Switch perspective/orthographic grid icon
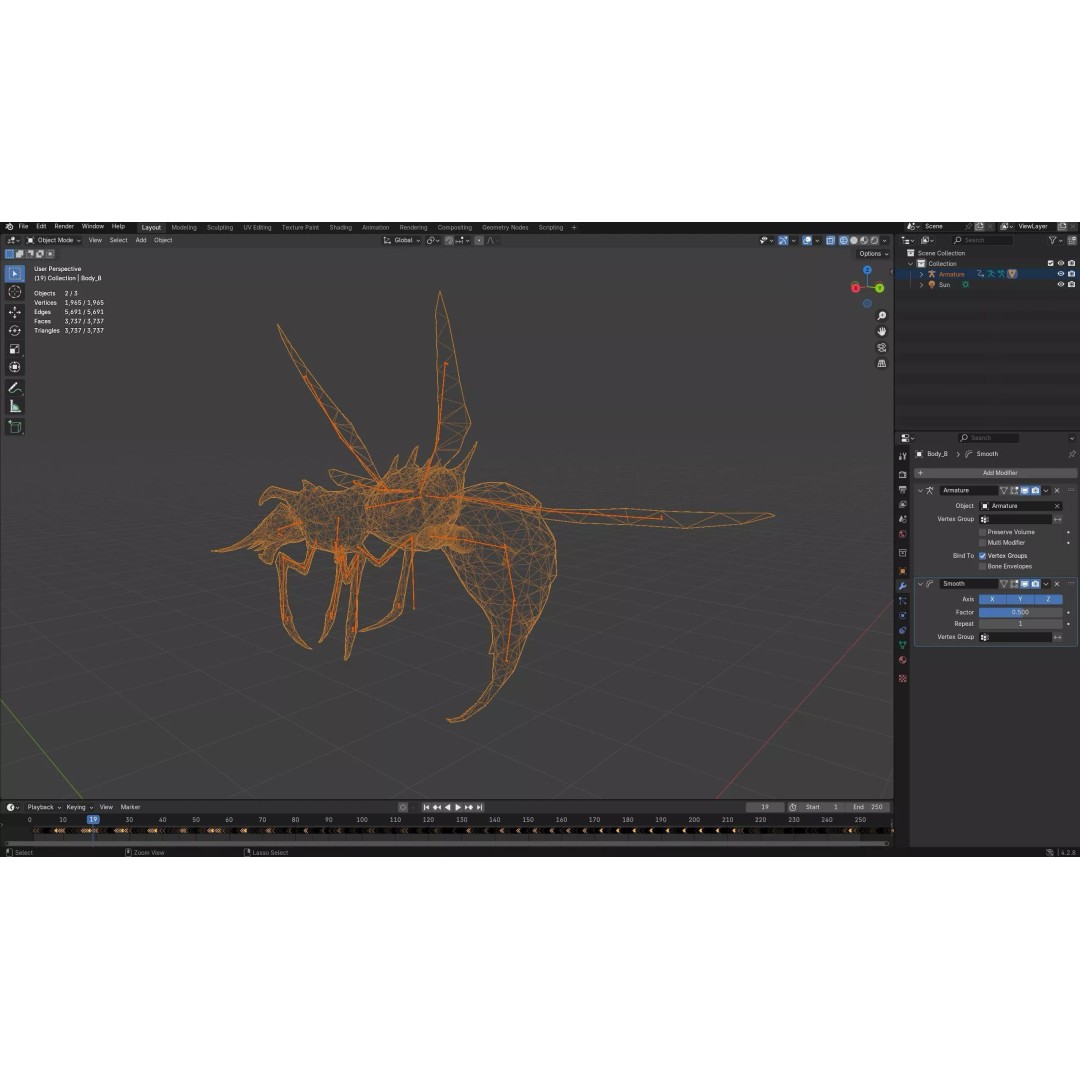The image size is (1080, 1080). click(x=881, y=363)
